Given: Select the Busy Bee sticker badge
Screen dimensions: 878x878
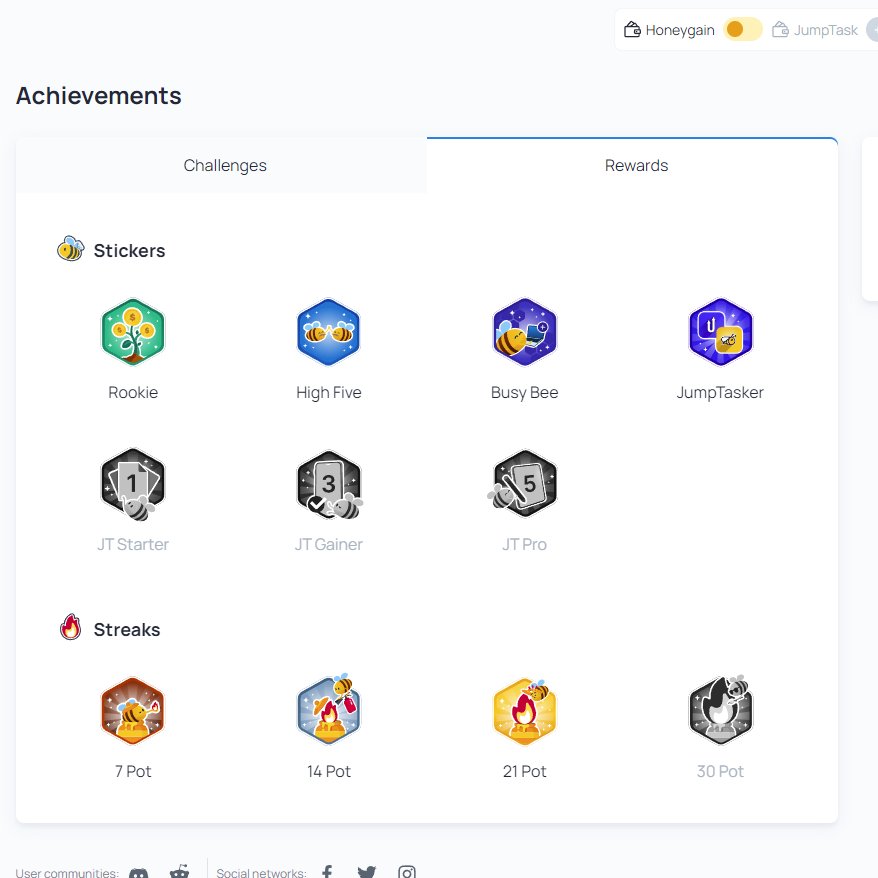Looking at the screenshot, I should pos(525,332).
